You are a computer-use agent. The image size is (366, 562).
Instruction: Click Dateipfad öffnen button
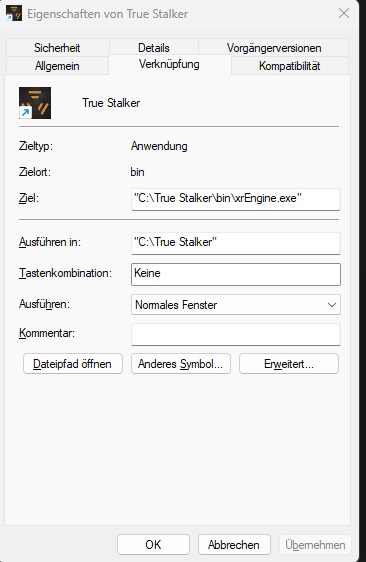(x=73, y=364)
